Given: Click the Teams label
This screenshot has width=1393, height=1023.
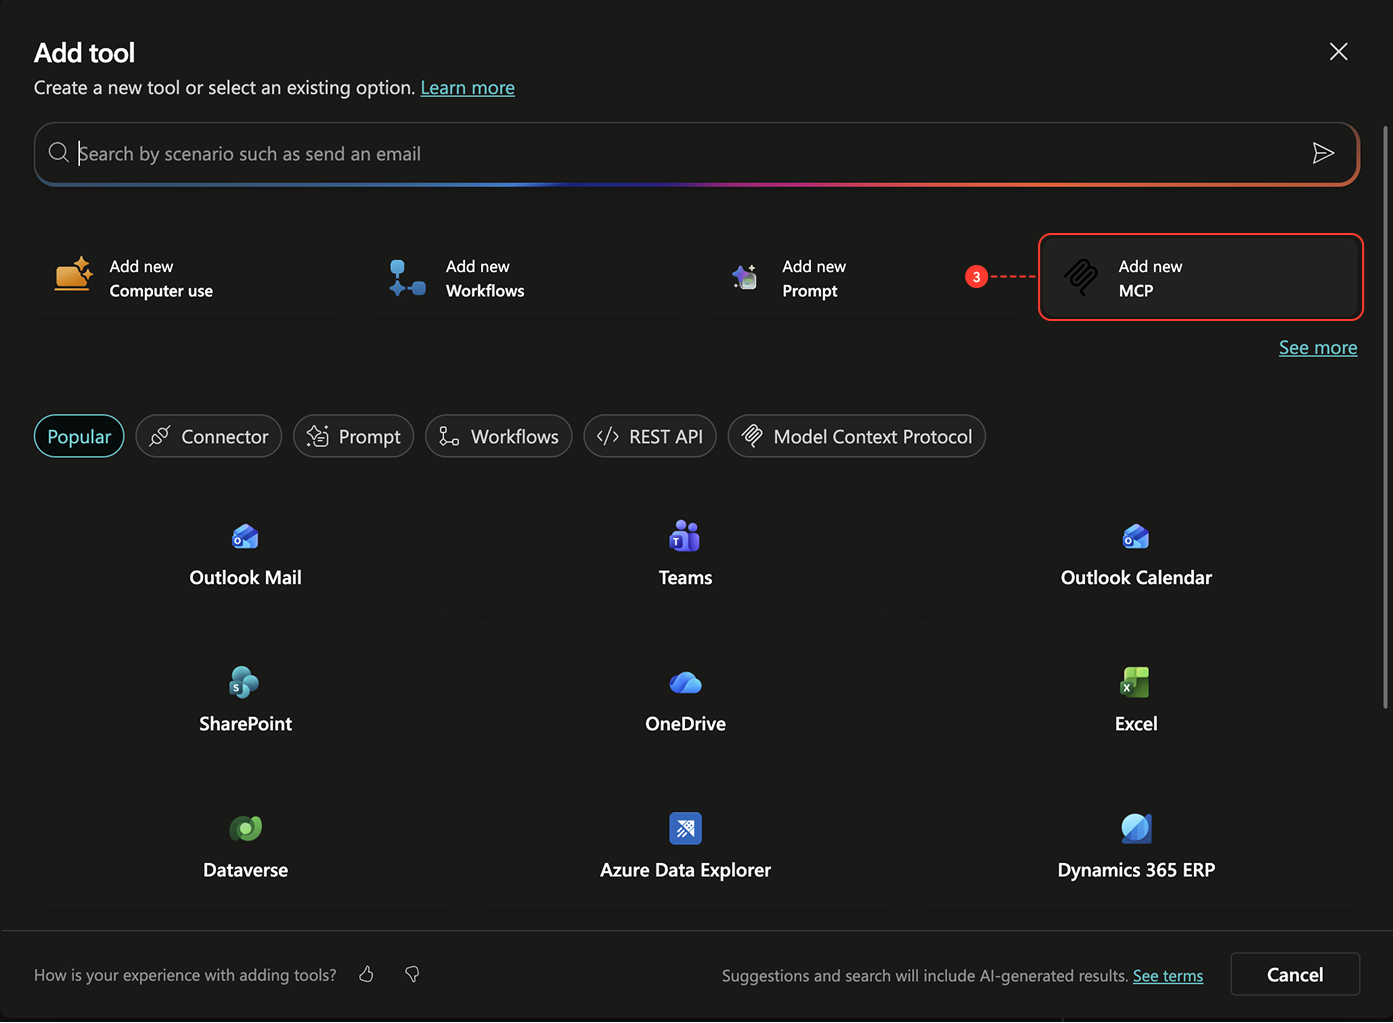Looking at the screenshot, I should point(685,578).
